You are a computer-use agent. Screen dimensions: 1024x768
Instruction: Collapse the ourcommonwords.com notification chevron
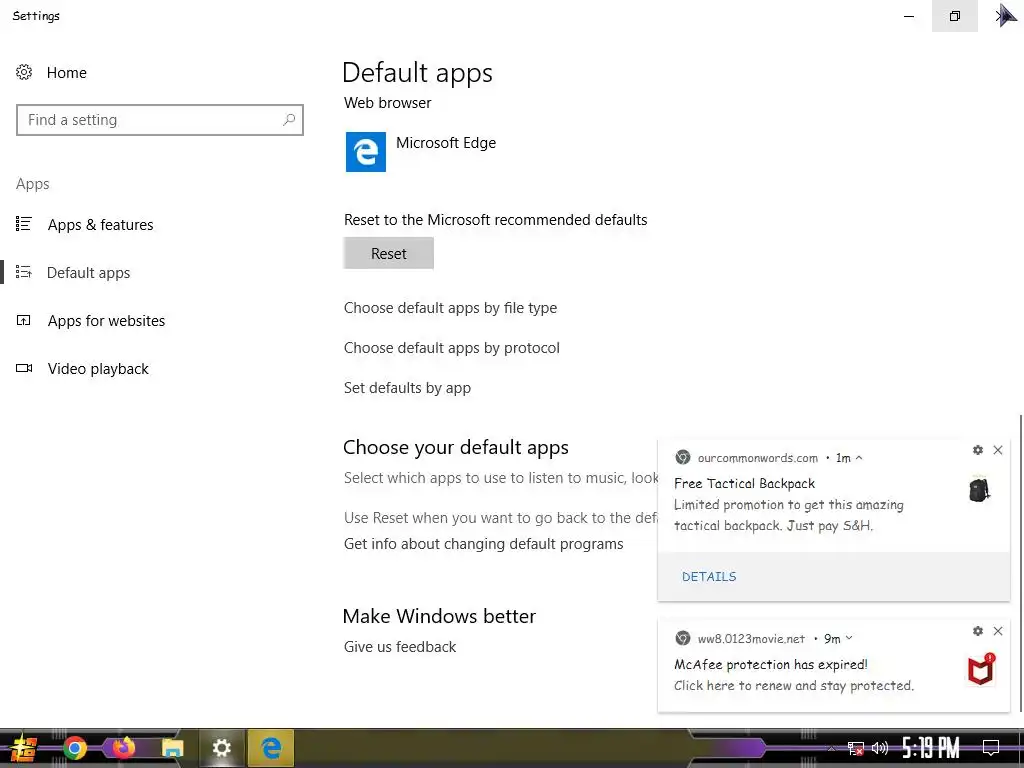pos(859,458)
